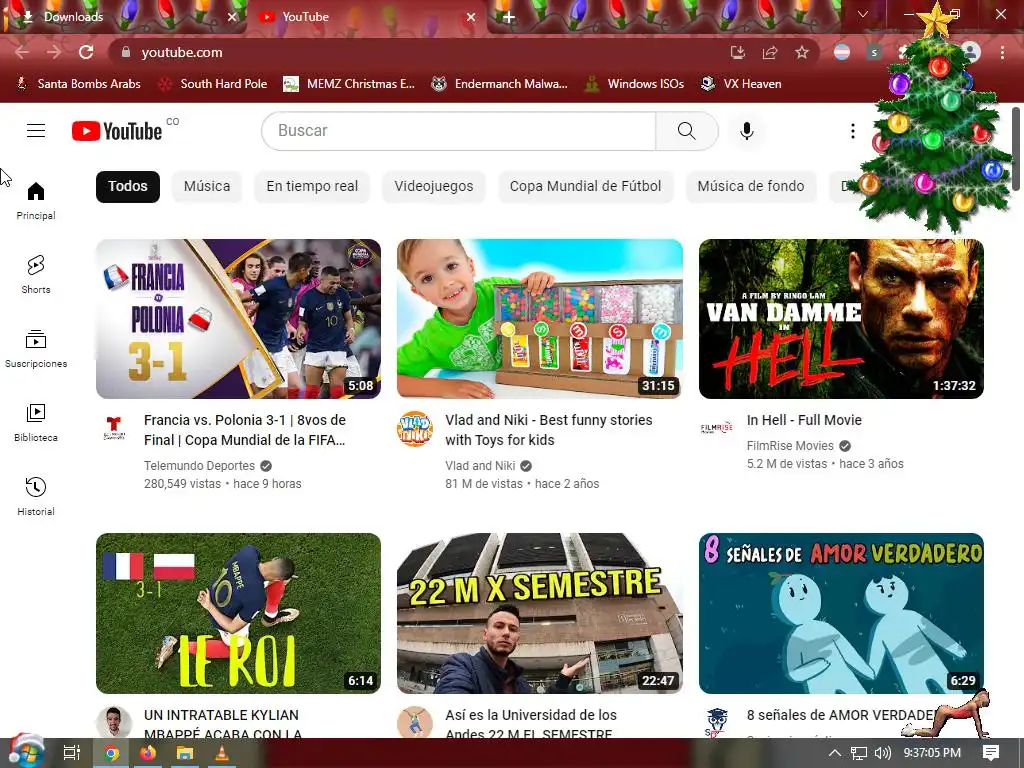Select the Todos filter chip

tap(128, 186)
